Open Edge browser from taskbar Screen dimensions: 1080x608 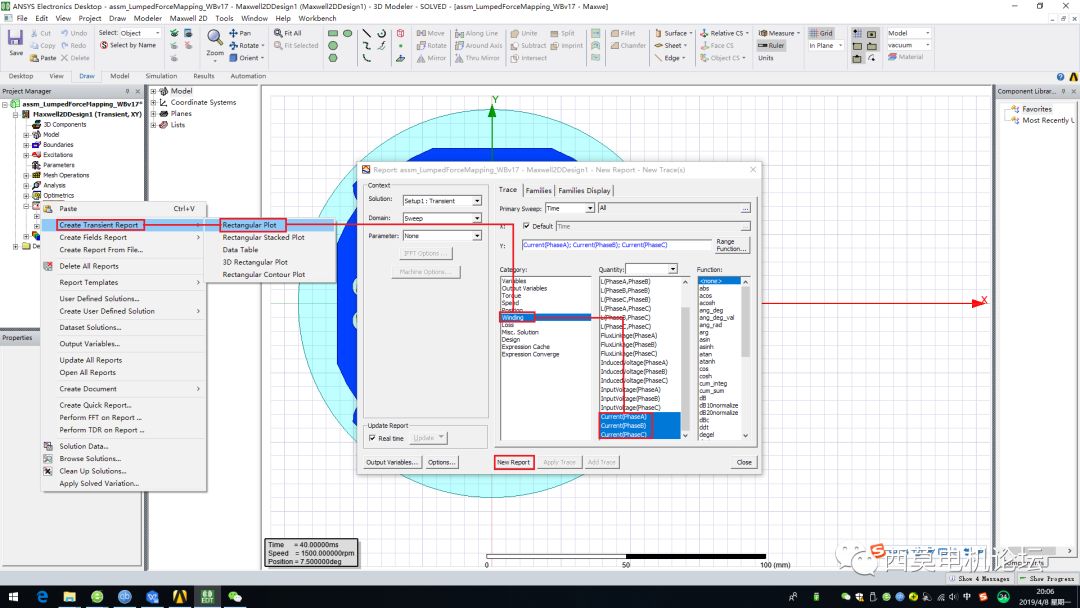[42, 597]
